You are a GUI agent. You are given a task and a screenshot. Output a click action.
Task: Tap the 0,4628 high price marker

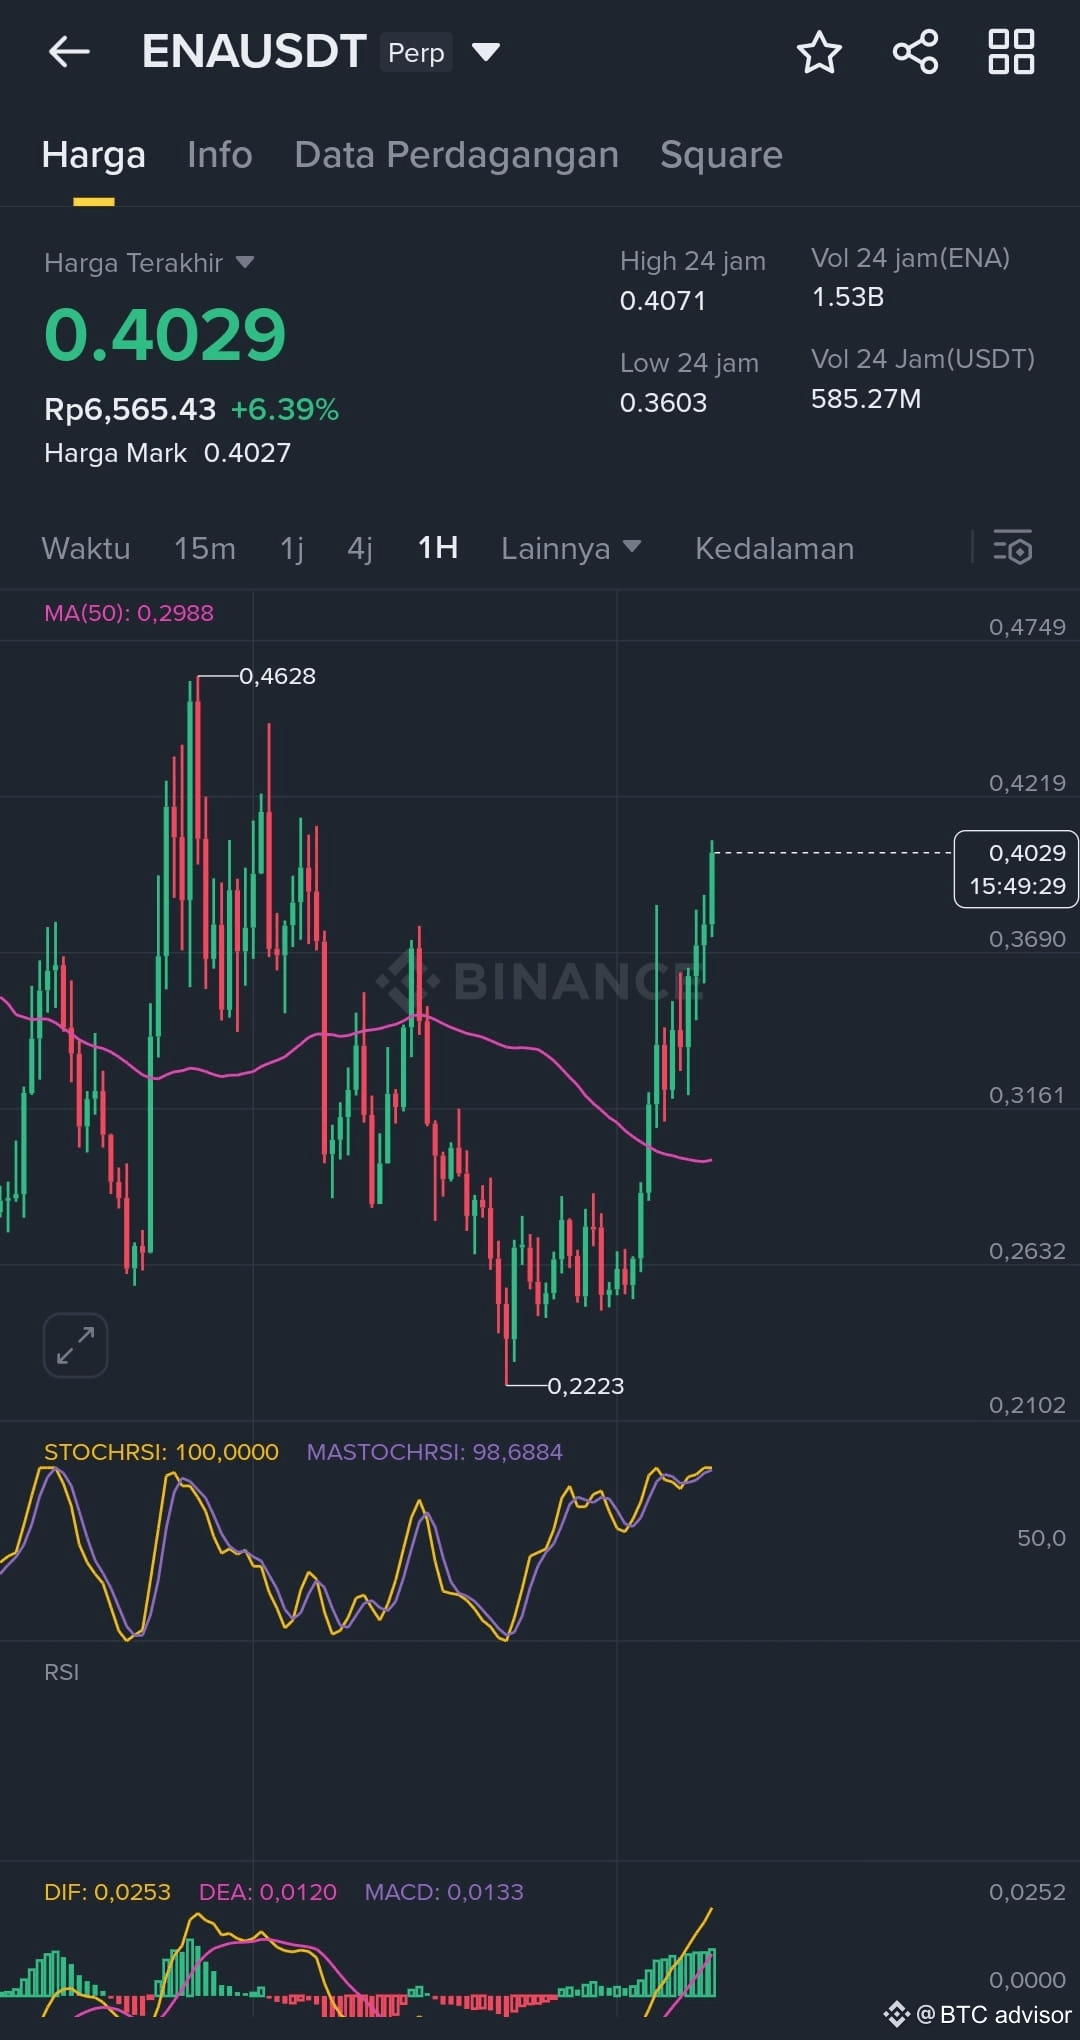pyautogui.click(x=277, y=676)
